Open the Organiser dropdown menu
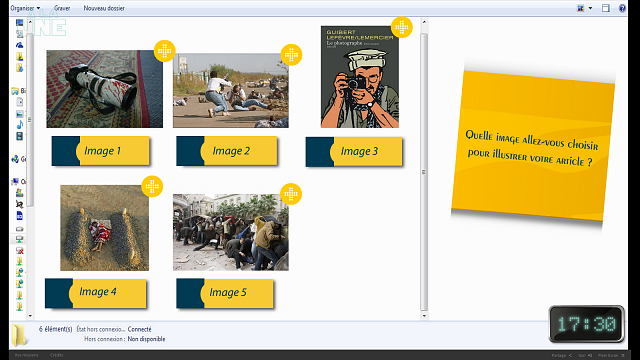 click(25, 8)
